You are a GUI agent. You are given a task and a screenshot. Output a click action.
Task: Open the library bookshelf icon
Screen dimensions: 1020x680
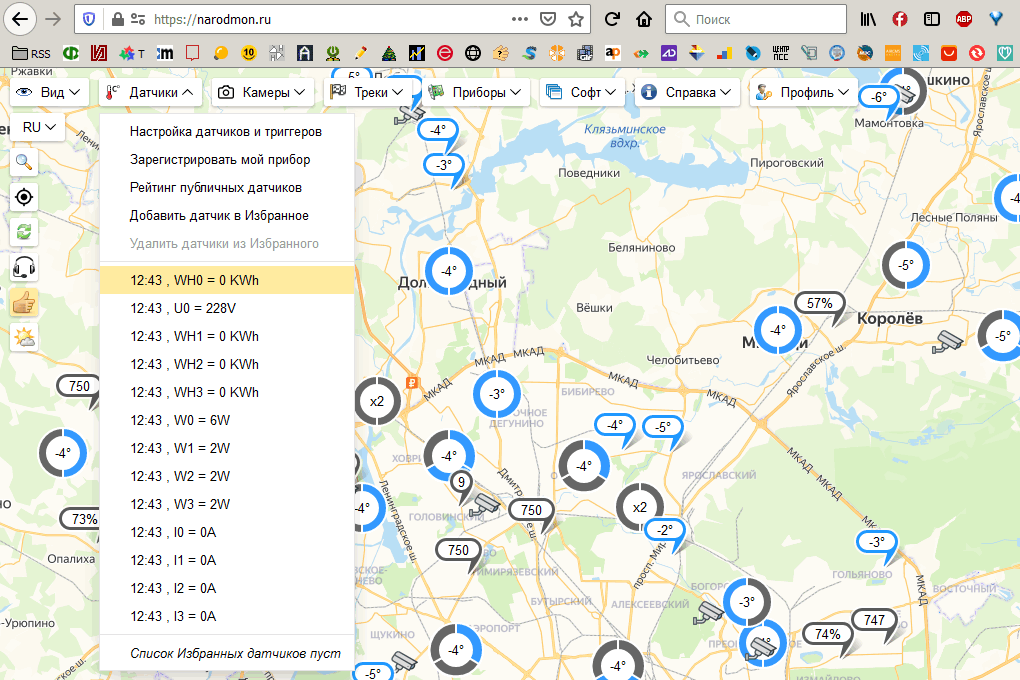click(868, 19)
